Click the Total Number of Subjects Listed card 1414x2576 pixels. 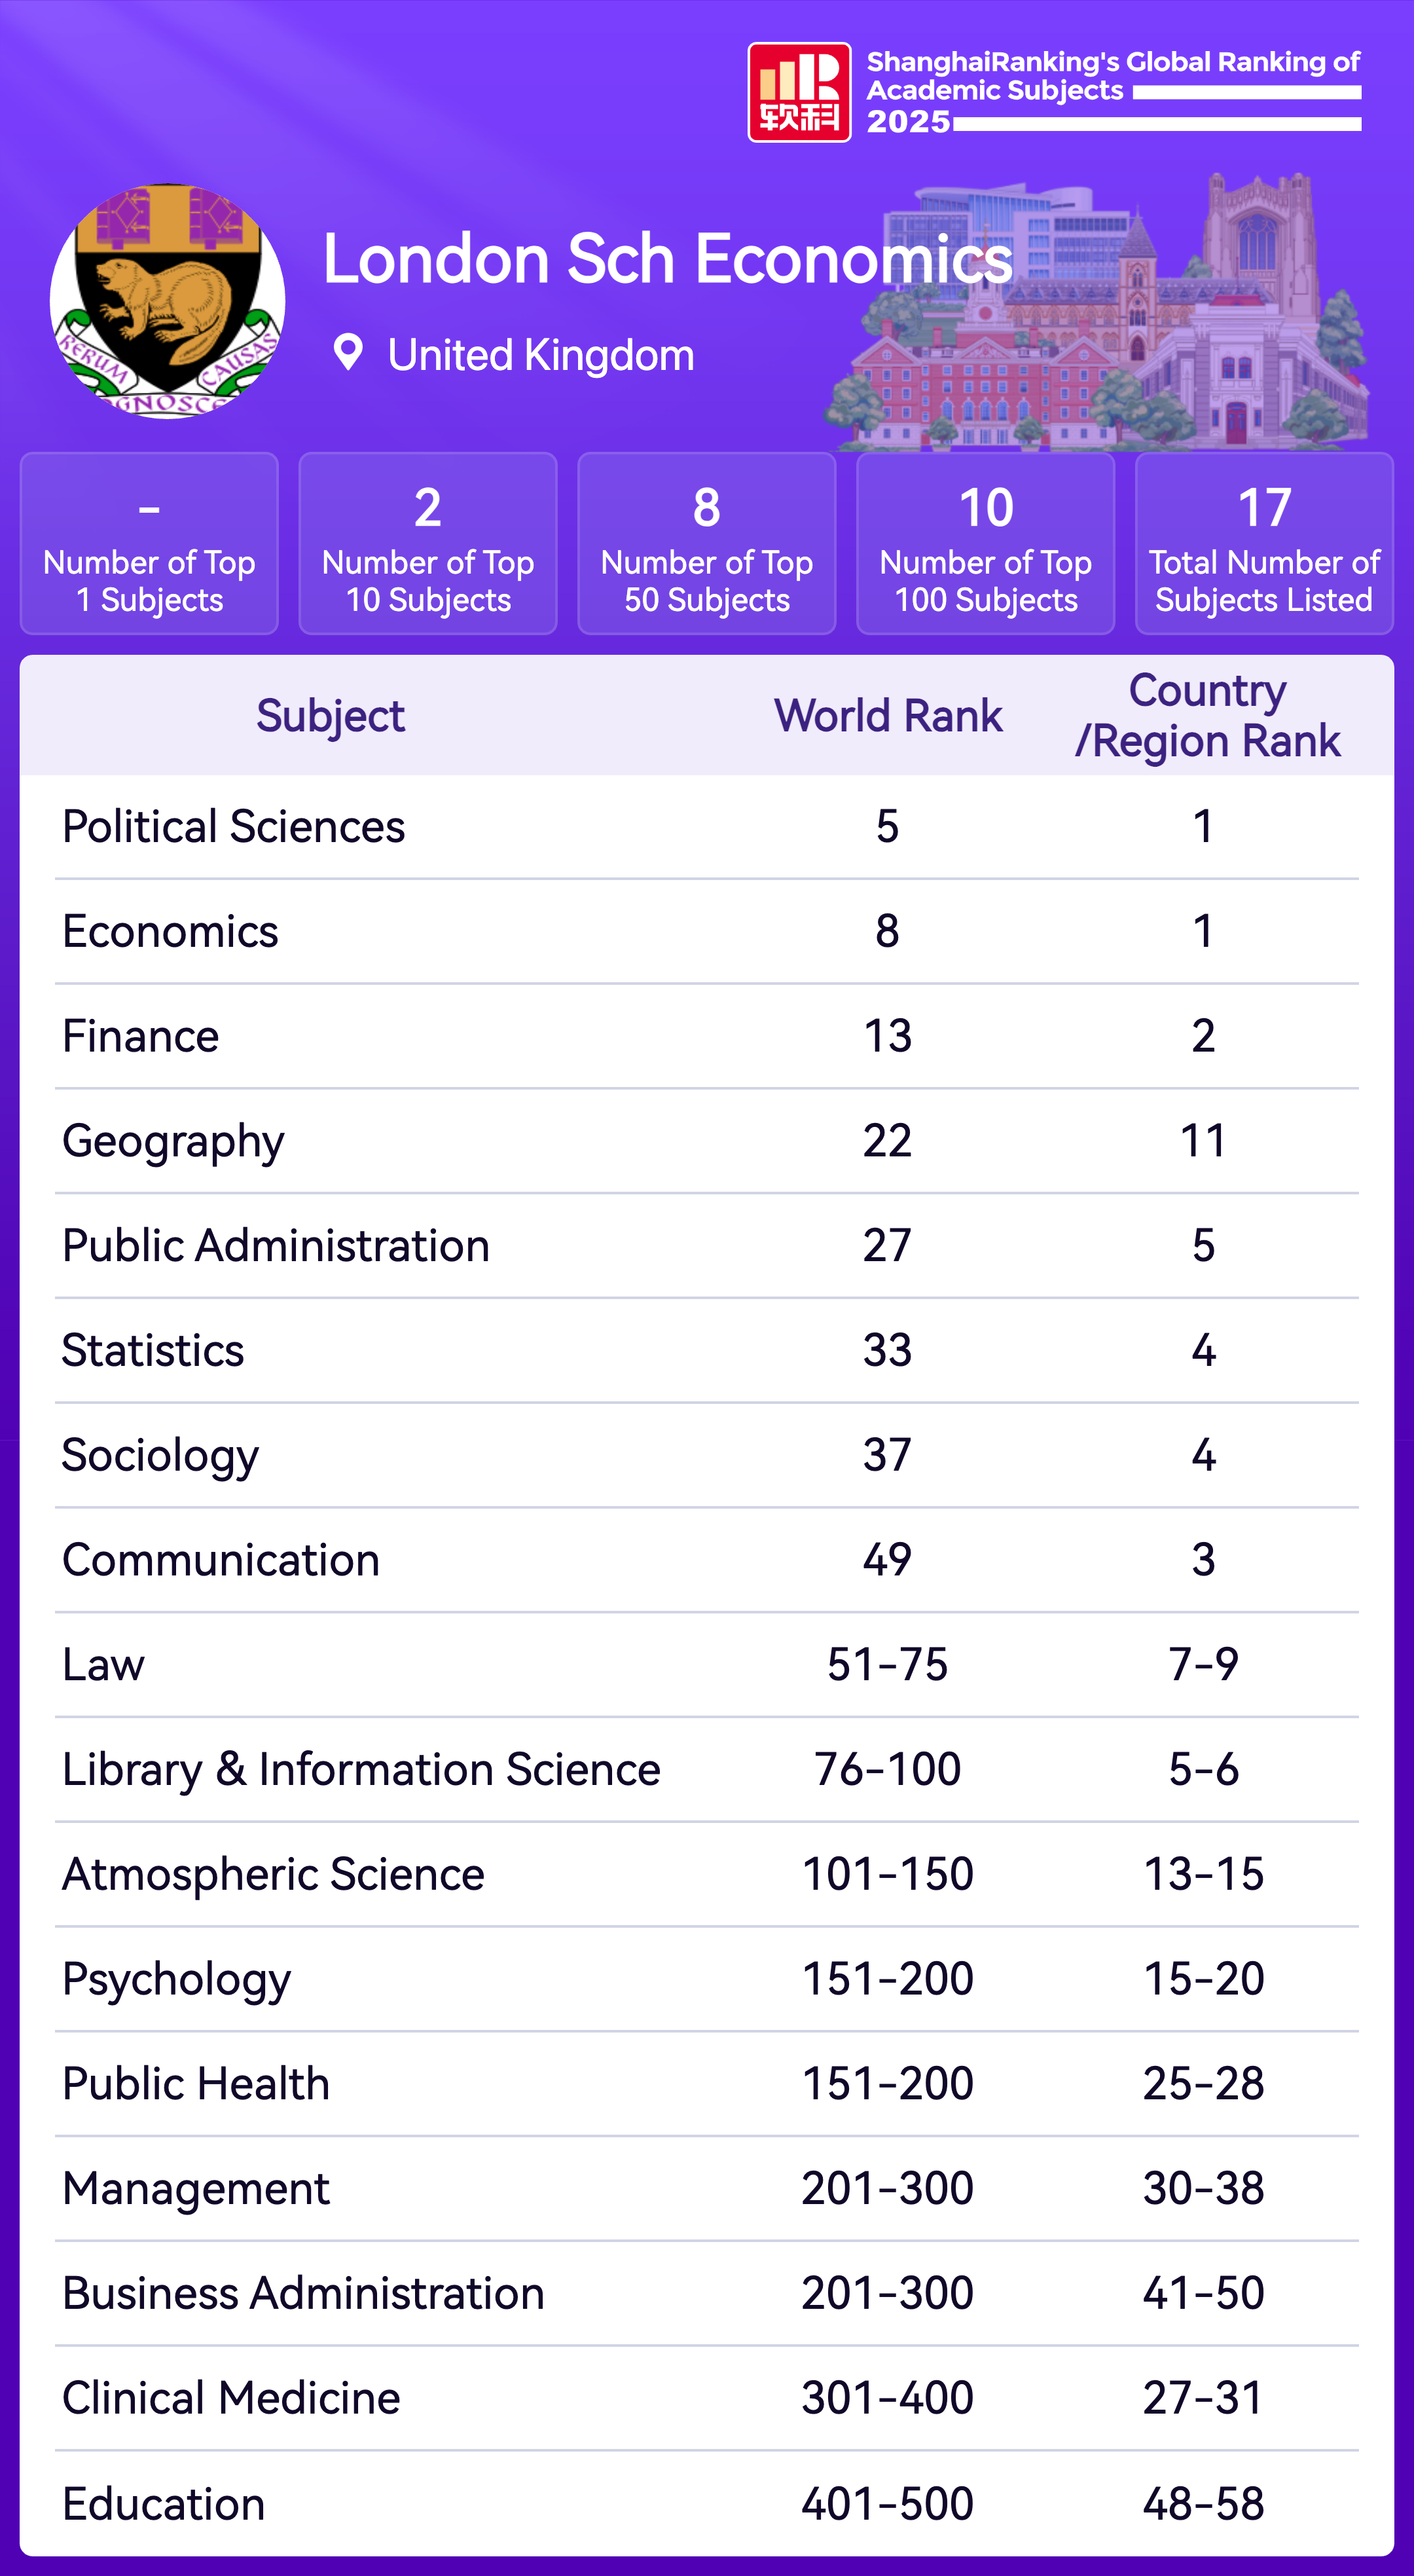pyautogui.click(x=1264, y=544)
